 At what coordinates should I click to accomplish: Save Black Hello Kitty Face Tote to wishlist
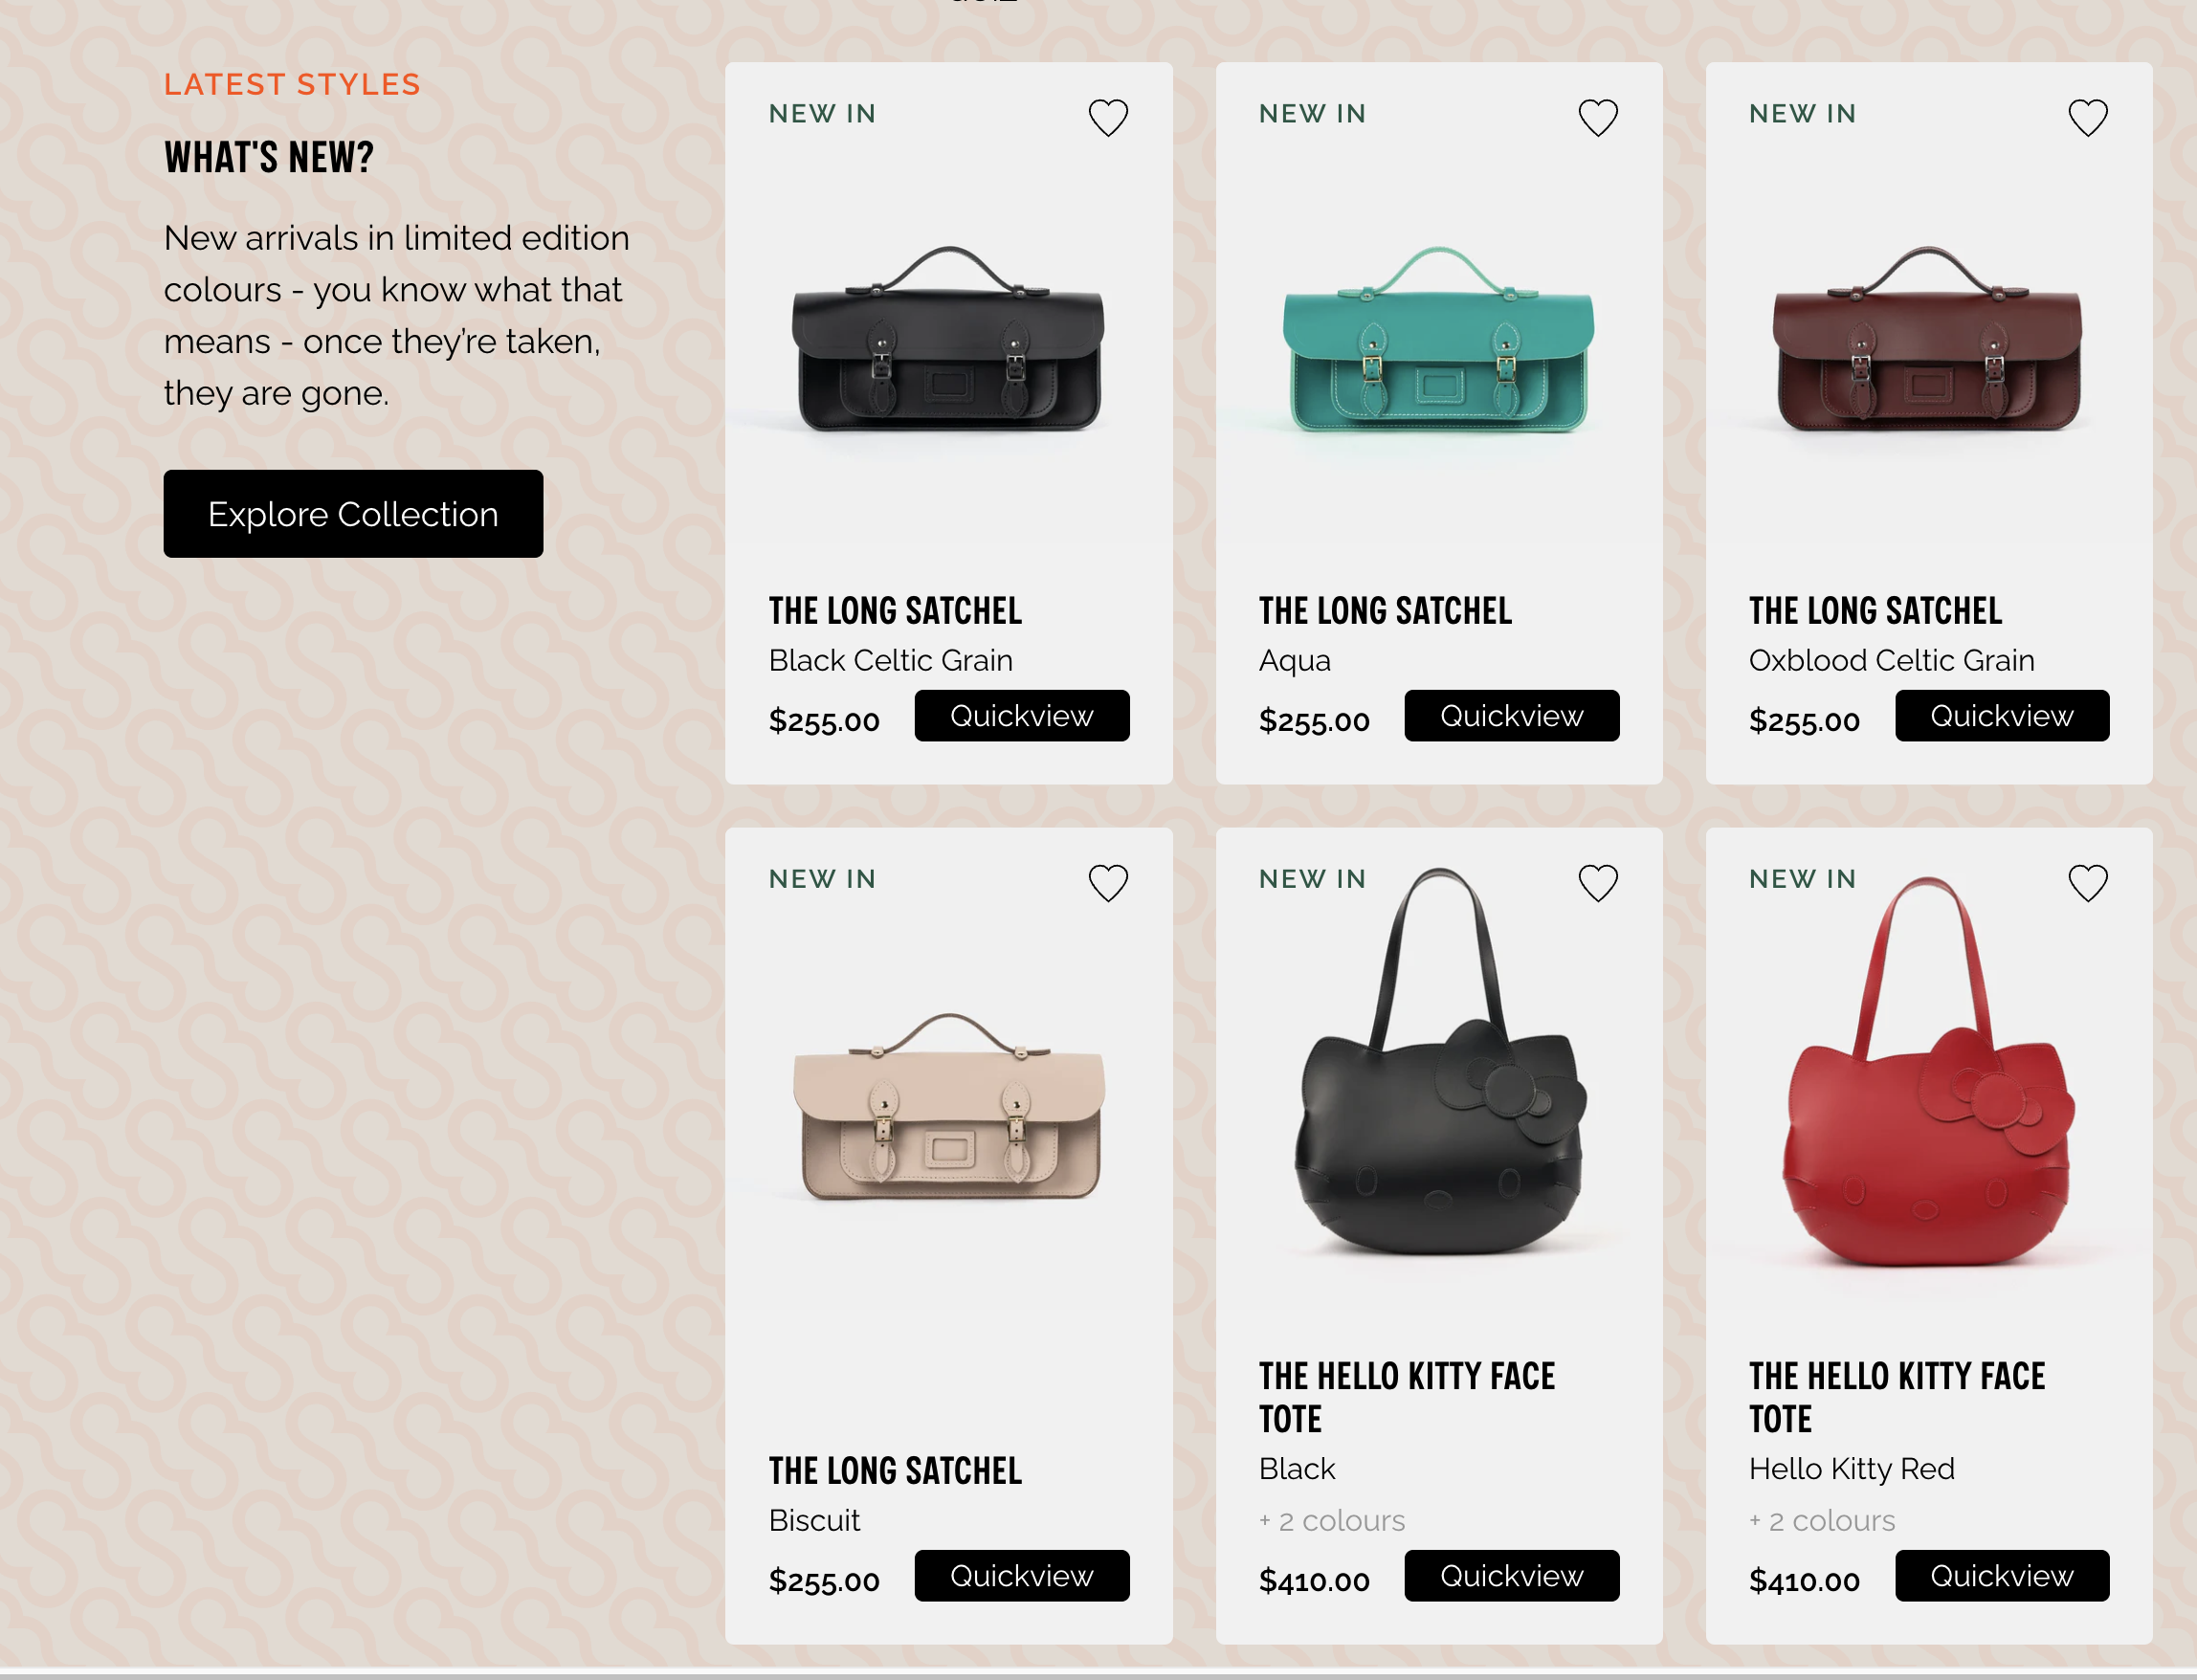coord(1598,882)
